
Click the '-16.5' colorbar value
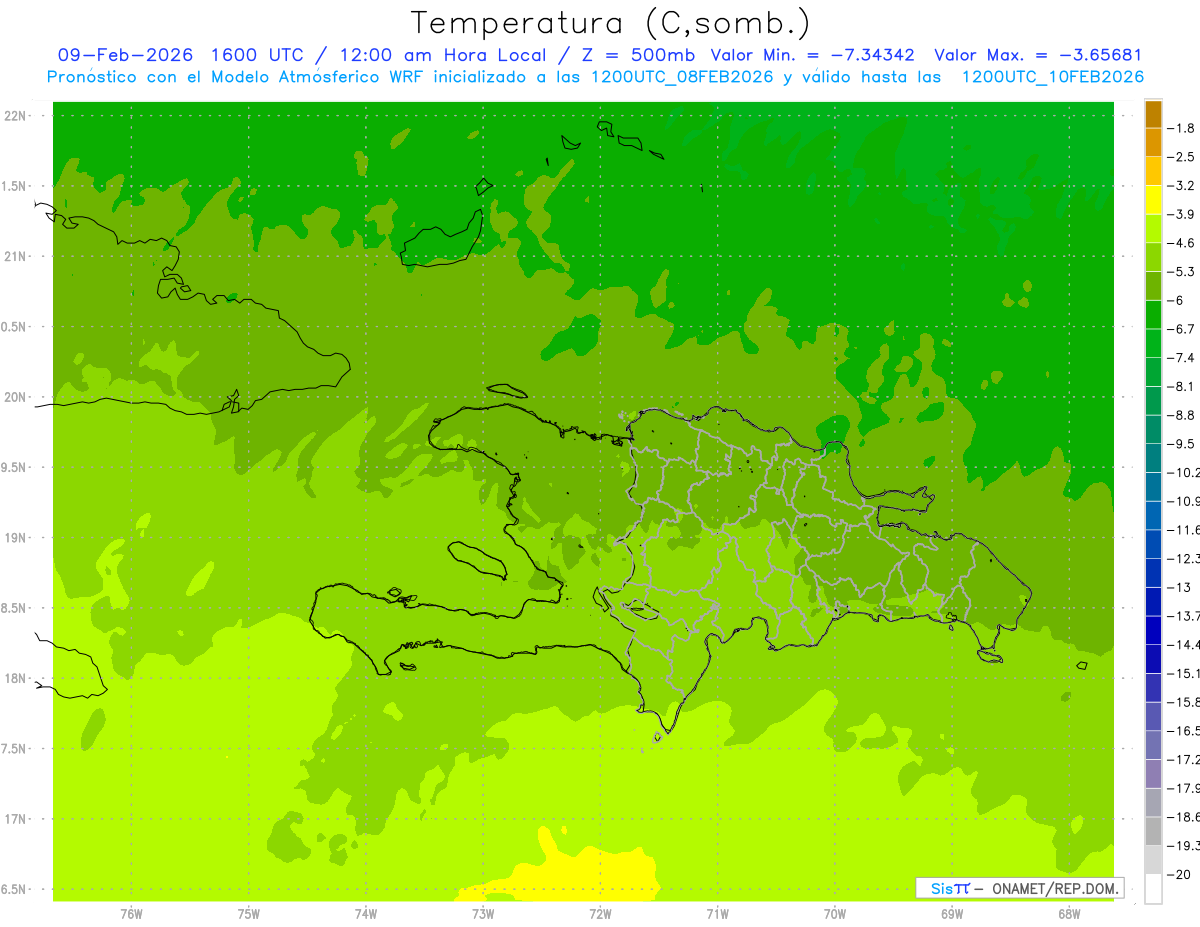[1184, 731]
